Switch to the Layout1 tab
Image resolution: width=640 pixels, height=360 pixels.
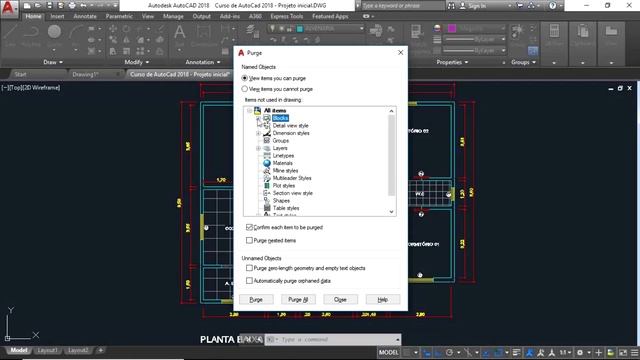(47, 350)
